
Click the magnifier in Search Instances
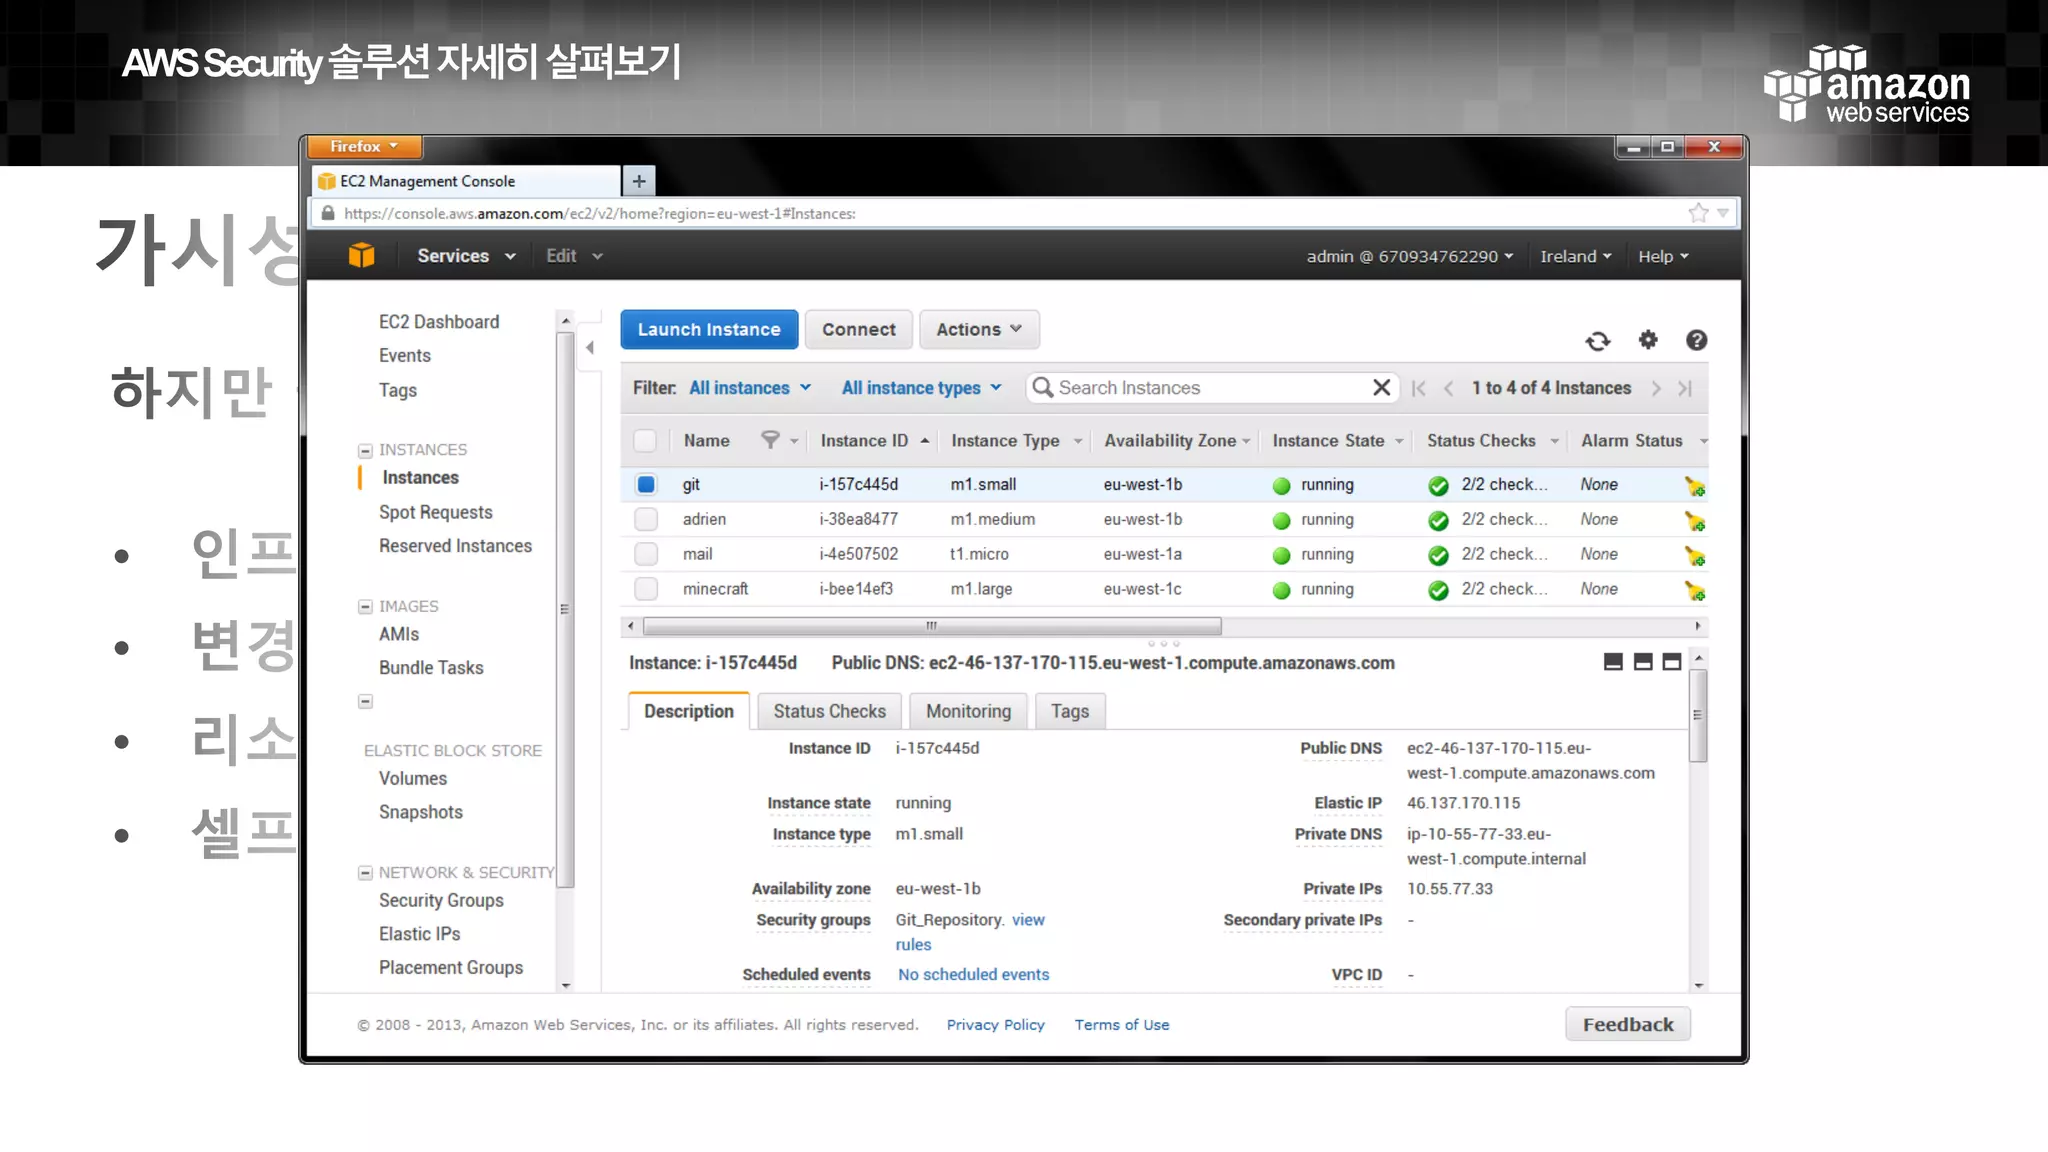point(1042,387)
